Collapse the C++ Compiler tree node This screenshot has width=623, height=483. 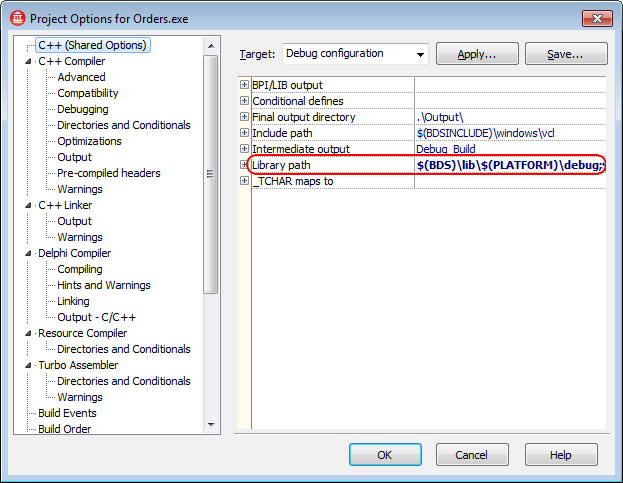pos(28,61)
